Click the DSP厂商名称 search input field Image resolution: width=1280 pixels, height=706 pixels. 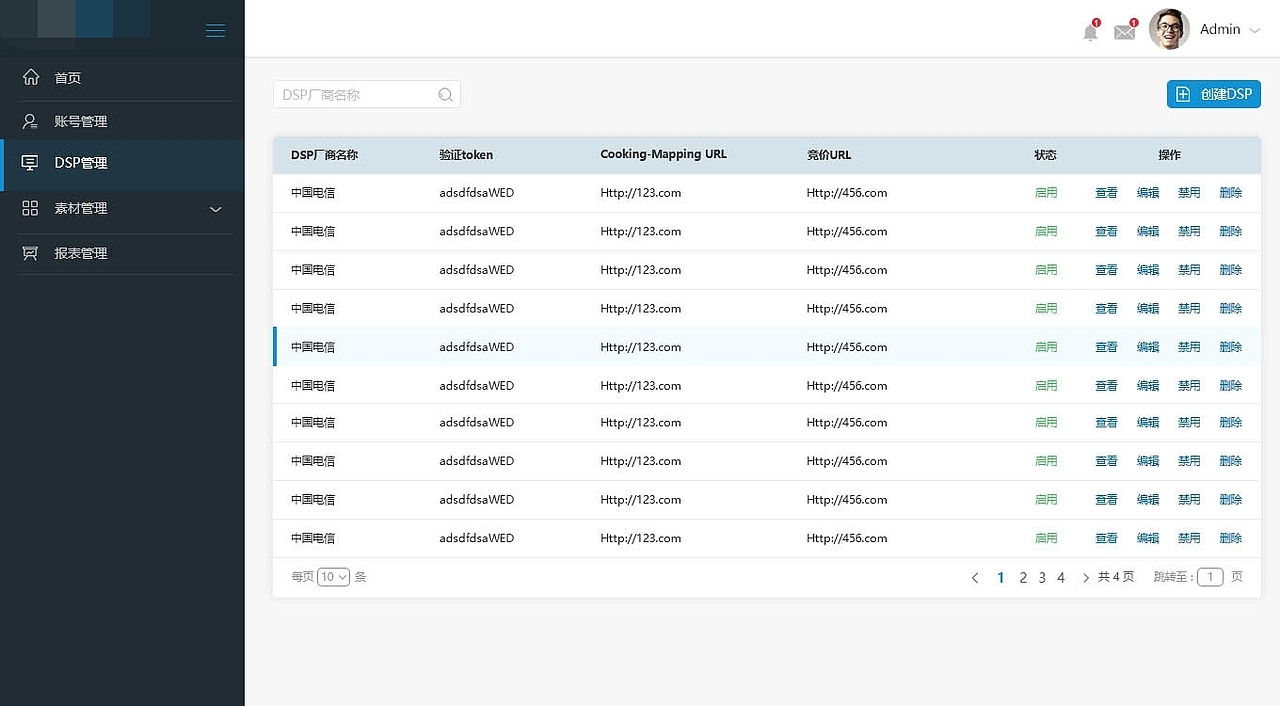tap(366, 95)
